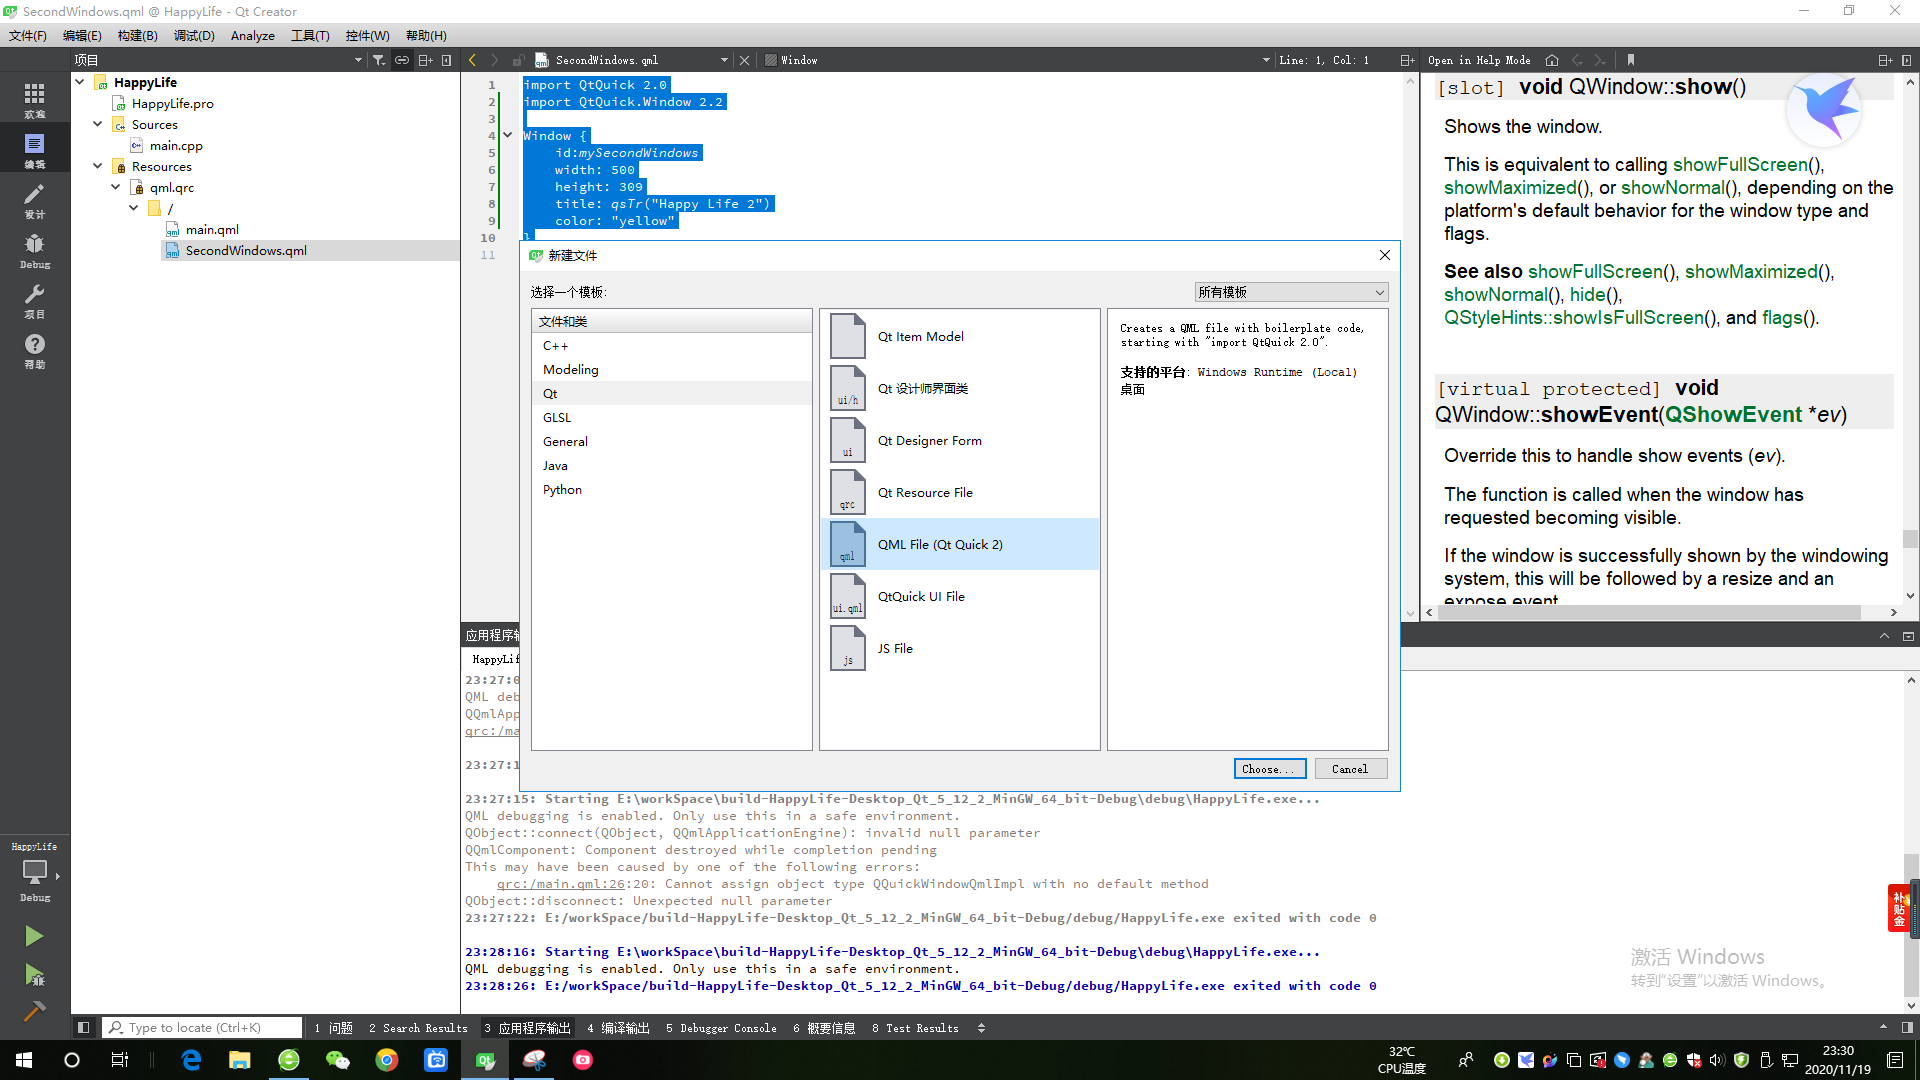The image size is (1920, 1080).
Task: Open Debug mode in left sidebar
Action: (34, 250)
